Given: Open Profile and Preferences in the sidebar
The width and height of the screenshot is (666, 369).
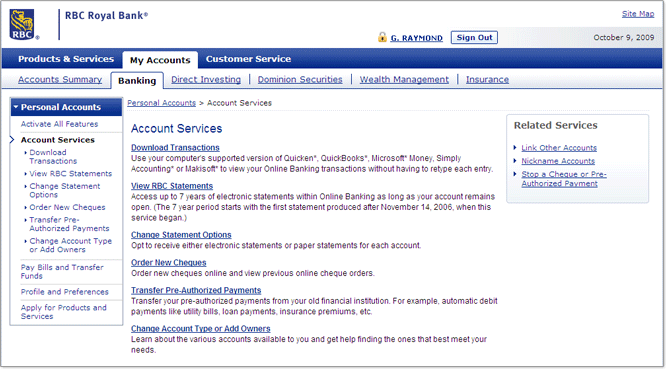Looking at the screenshot, I should point(65,292).
